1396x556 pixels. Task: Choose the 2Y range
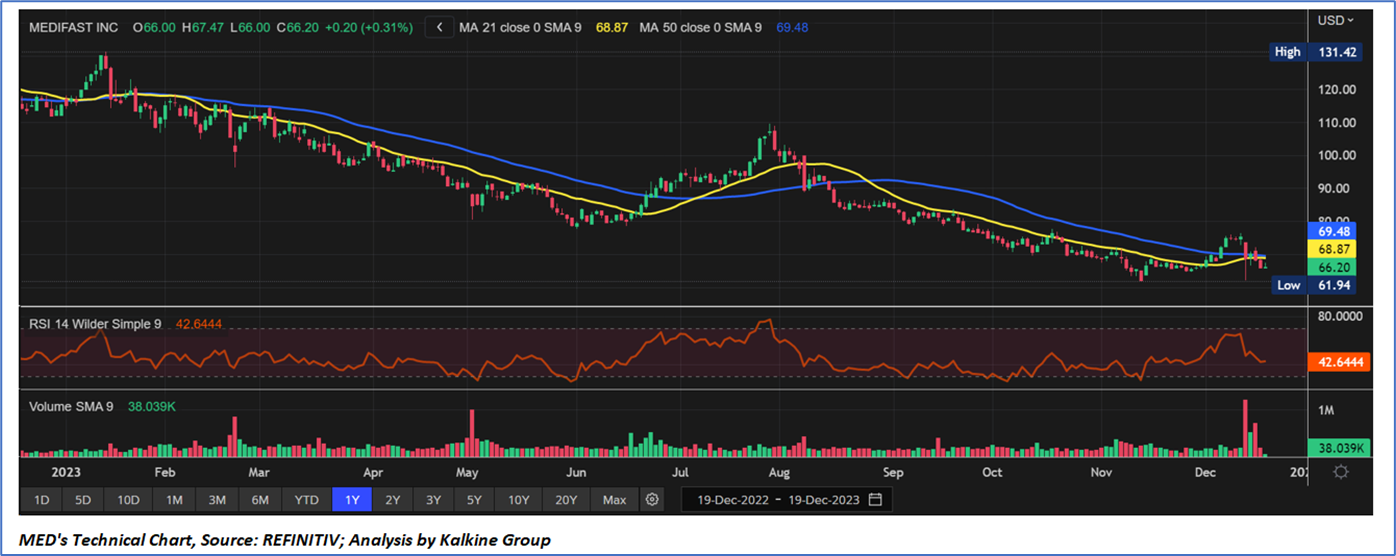coord(393,499)
